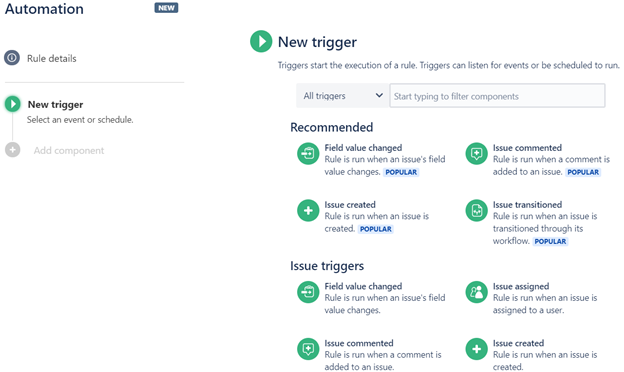This screenshot has width=624, height=372.
Task: Select the Issue commented icon under Recommended
Action: tap(476, 154)
